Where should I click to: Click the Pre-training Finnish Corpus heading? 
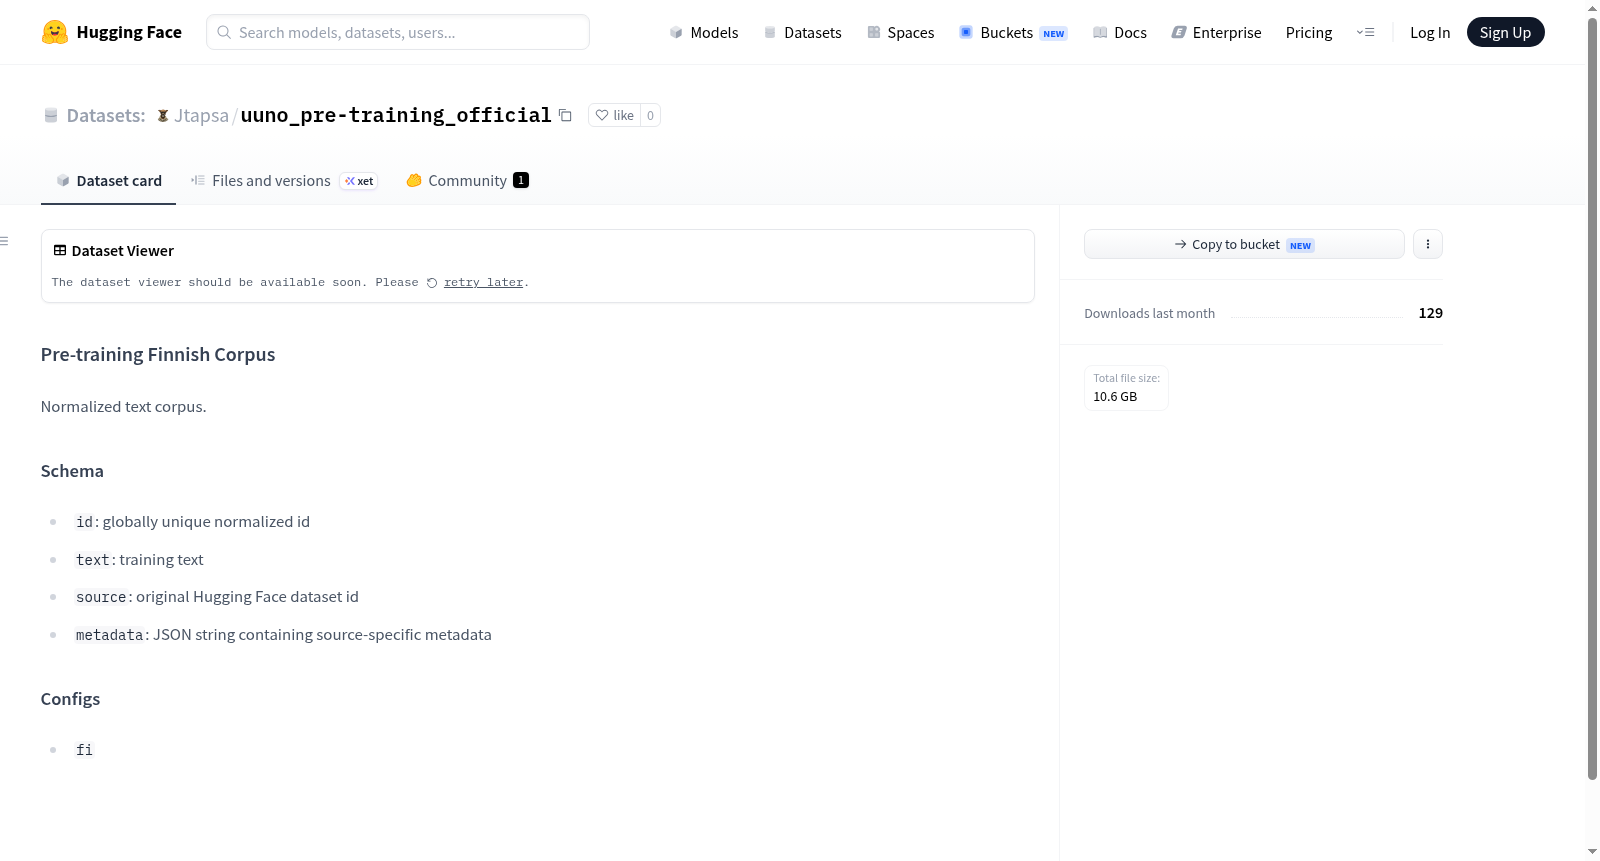click(x=158, y=355)
